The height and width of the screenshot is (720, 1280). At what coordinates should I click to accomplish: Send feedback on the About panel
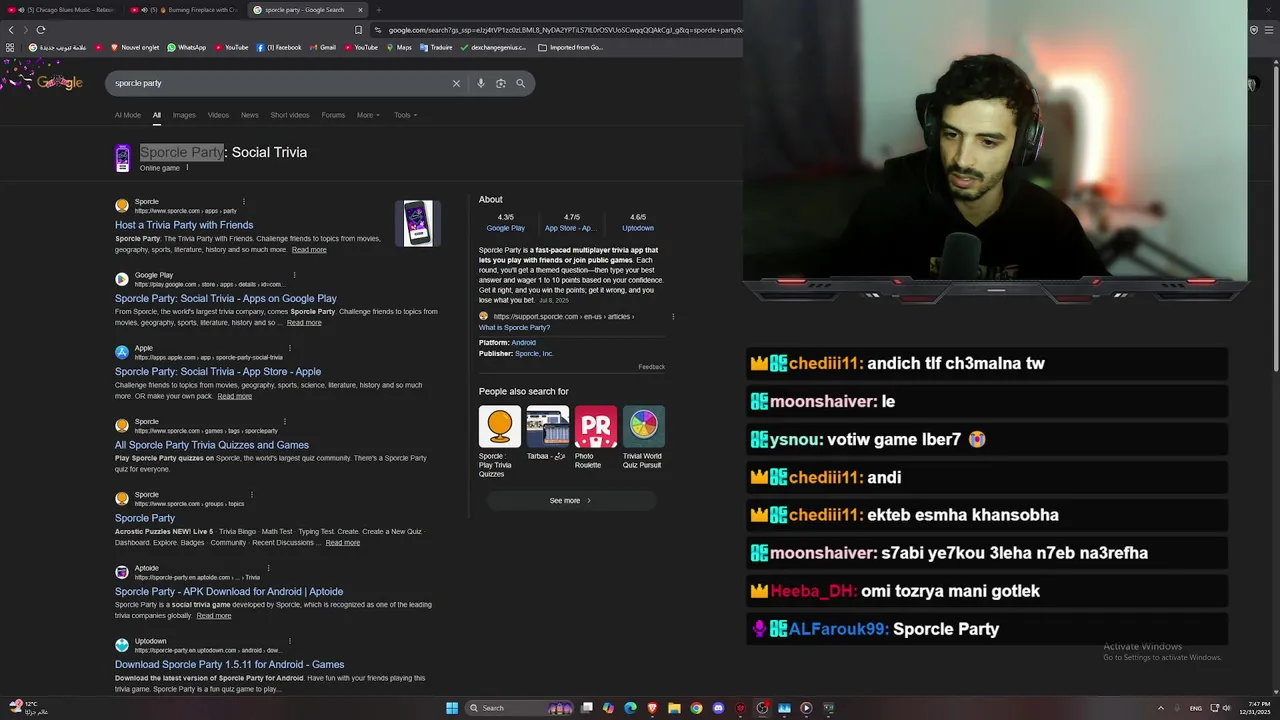tap(652, 367)
